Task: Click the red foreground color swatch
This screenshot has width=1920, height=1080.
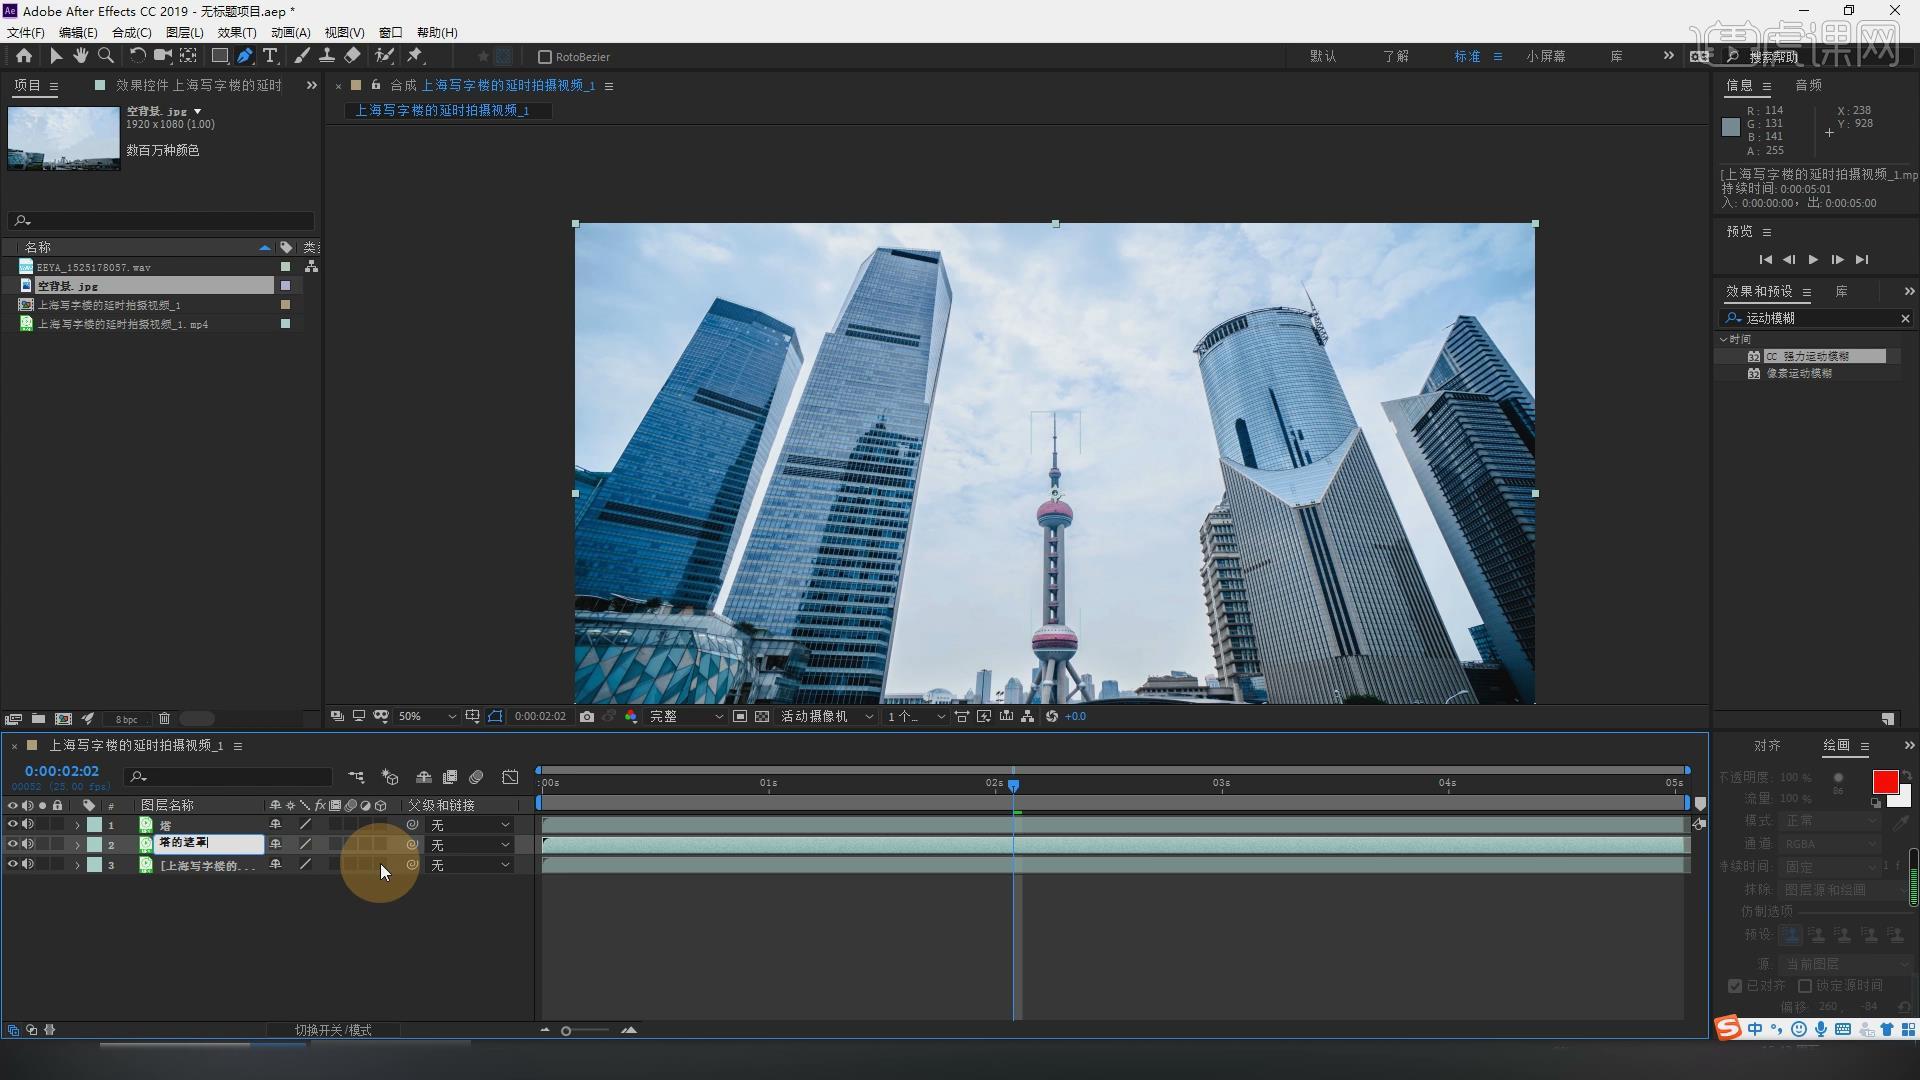Action: pyautogui.click(x=1885, y=782)
